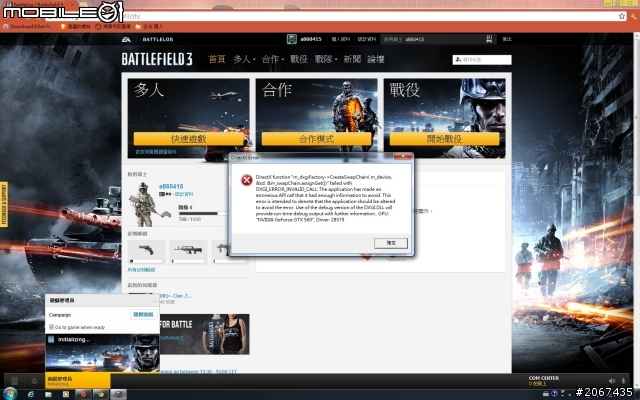This screenshot has width=640, height=400.
Task: Click 快速遊戲 quick match button
Action: point(188,139)
